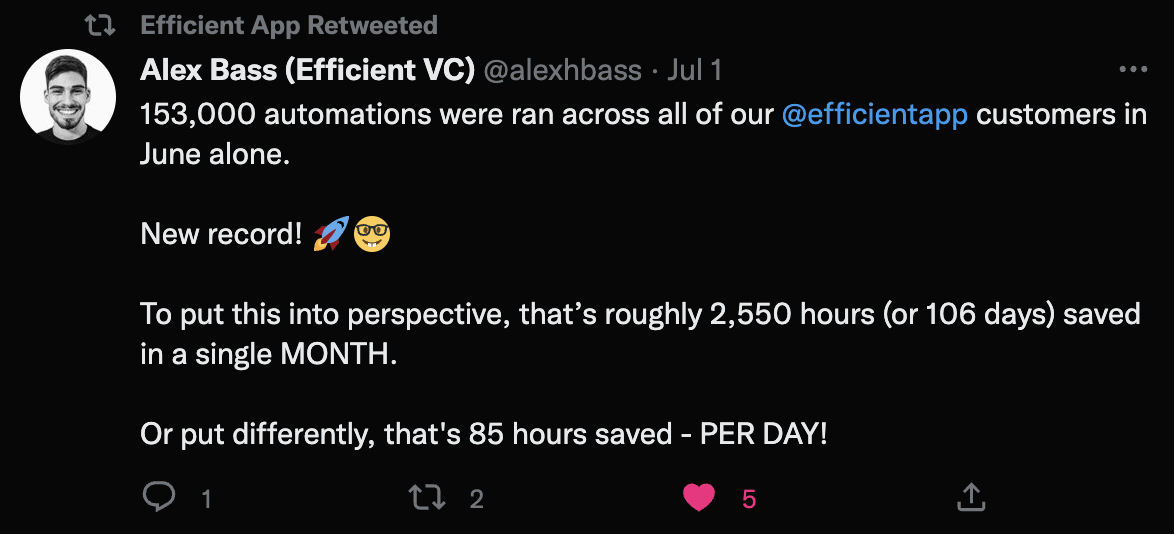The image size is (1174, 534).
Task: Open Alex Bass's profile picture
Action: coord(68,97)
